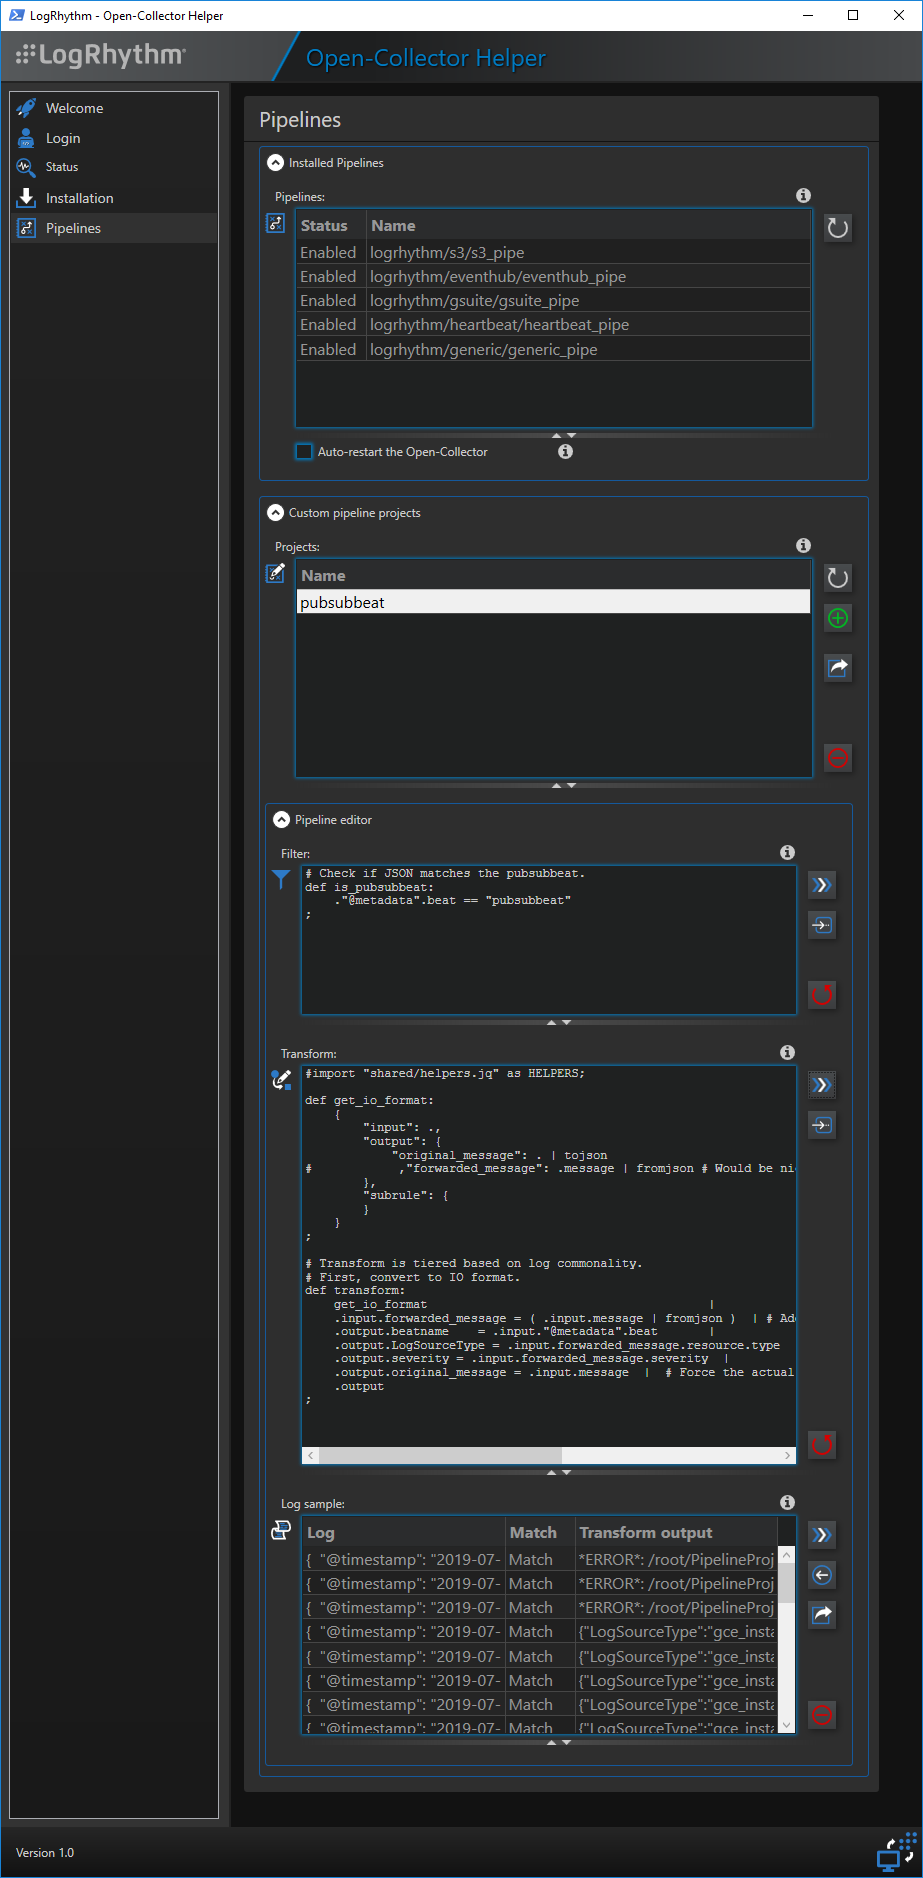This screenshot has width=923, height=1878.
Task: Select logrhythm/gsuite/gsuite_pipe pipeline row
Action: click(x=553, y=300)
